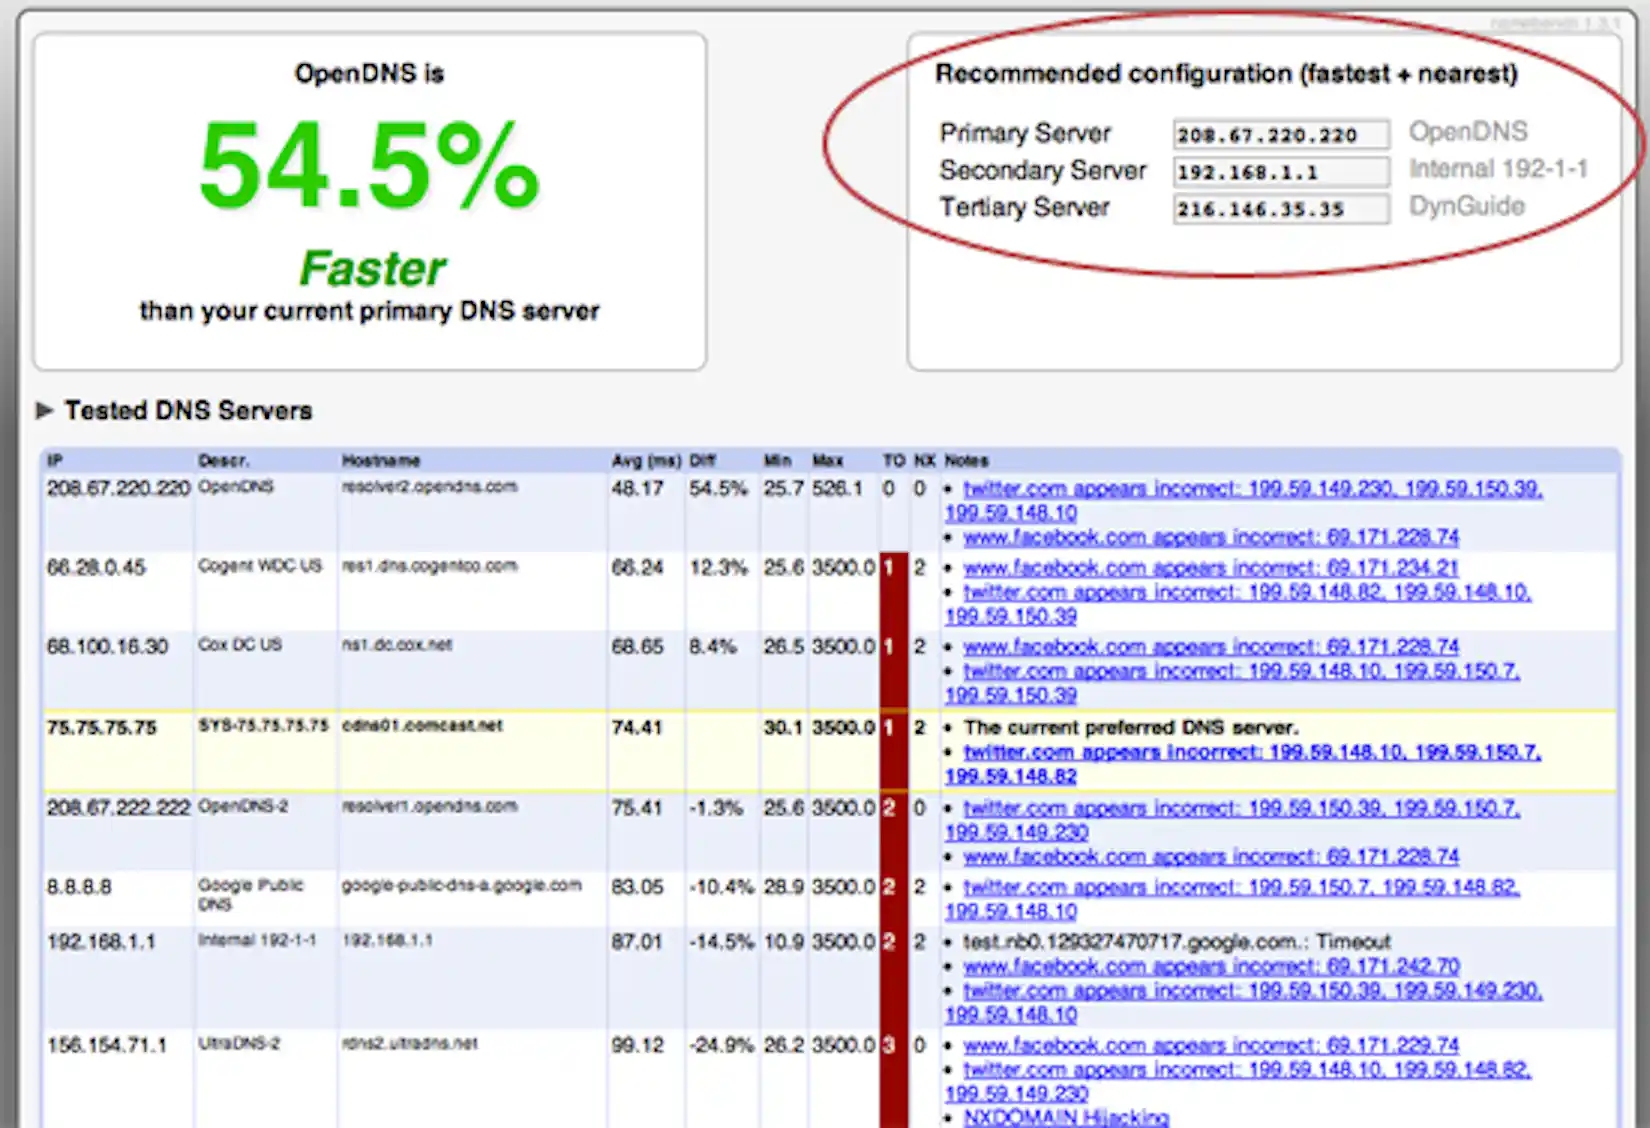Open facebook 69.171.229.74 link in UltraDNS-2 row
Image resolution: width=1650 pixels, height=1128 pixels.
[1211, 1046]
